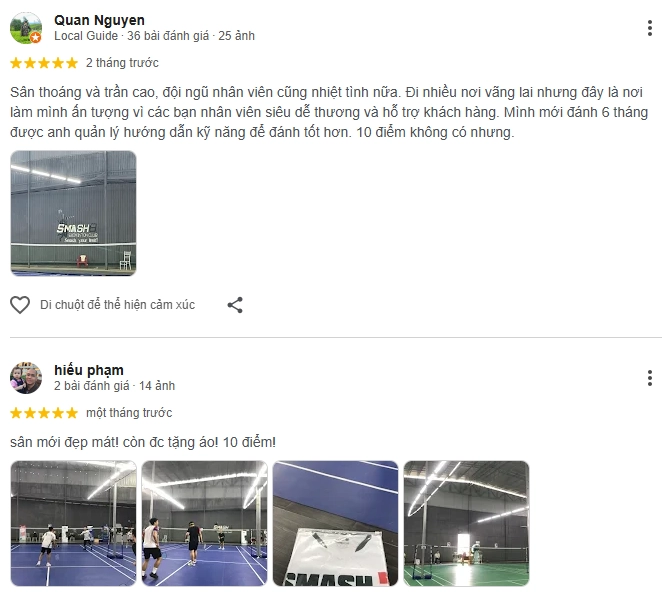This screenshot has height=598, width=669.
Task: Open first blue court photo by hiếu phạm
Action: pyautogui.click(x=73, y=523)
